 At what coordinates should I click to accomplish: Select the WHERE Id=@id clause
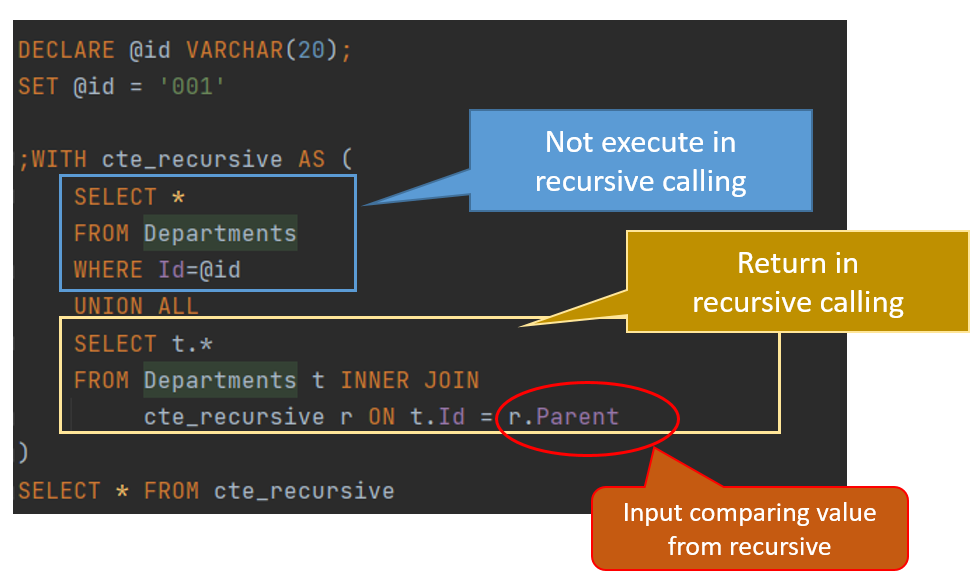point(160,269)
